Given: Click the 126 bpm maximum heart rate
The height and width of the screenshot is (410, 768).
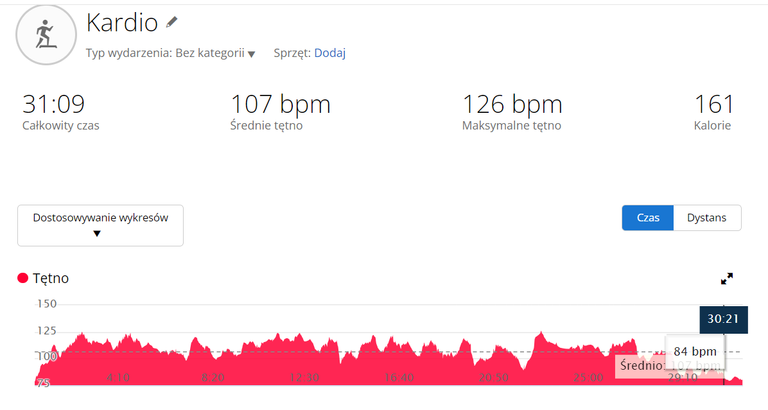Looking at the screenshot, I should click(x=512, y=104).
